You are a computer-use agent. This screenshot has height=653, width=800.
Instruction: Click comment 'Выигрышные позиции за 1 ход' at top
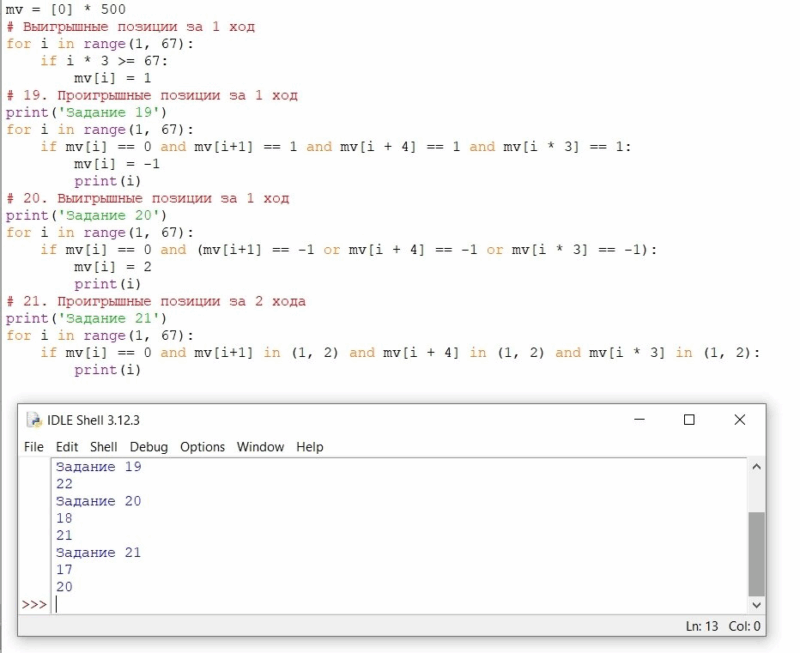pyautogui.click(x=139, y=27)
